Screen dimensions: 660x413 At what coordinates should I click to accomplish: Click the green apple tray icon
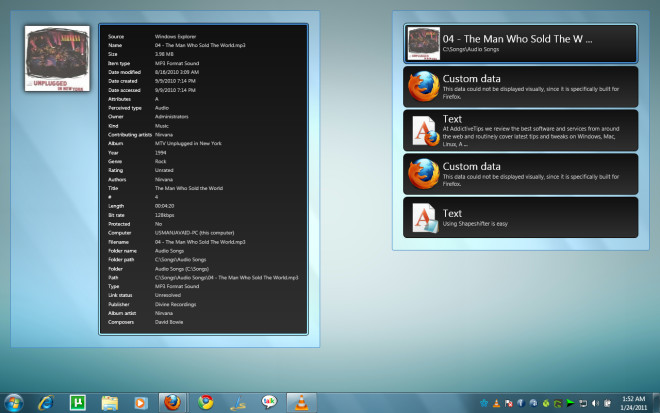546,403
